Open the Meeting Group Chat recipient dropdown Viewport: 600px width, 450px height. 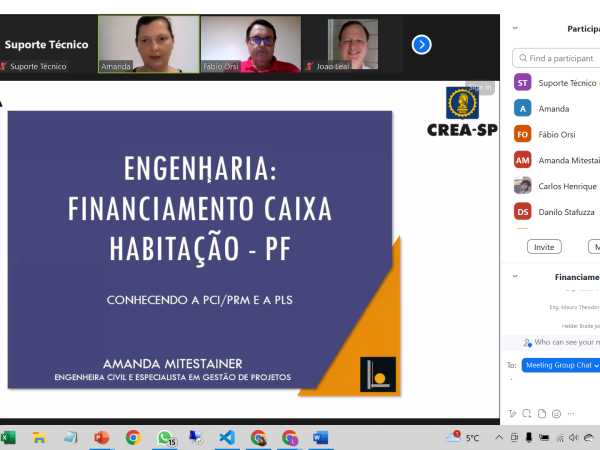[x=561, y=365]
